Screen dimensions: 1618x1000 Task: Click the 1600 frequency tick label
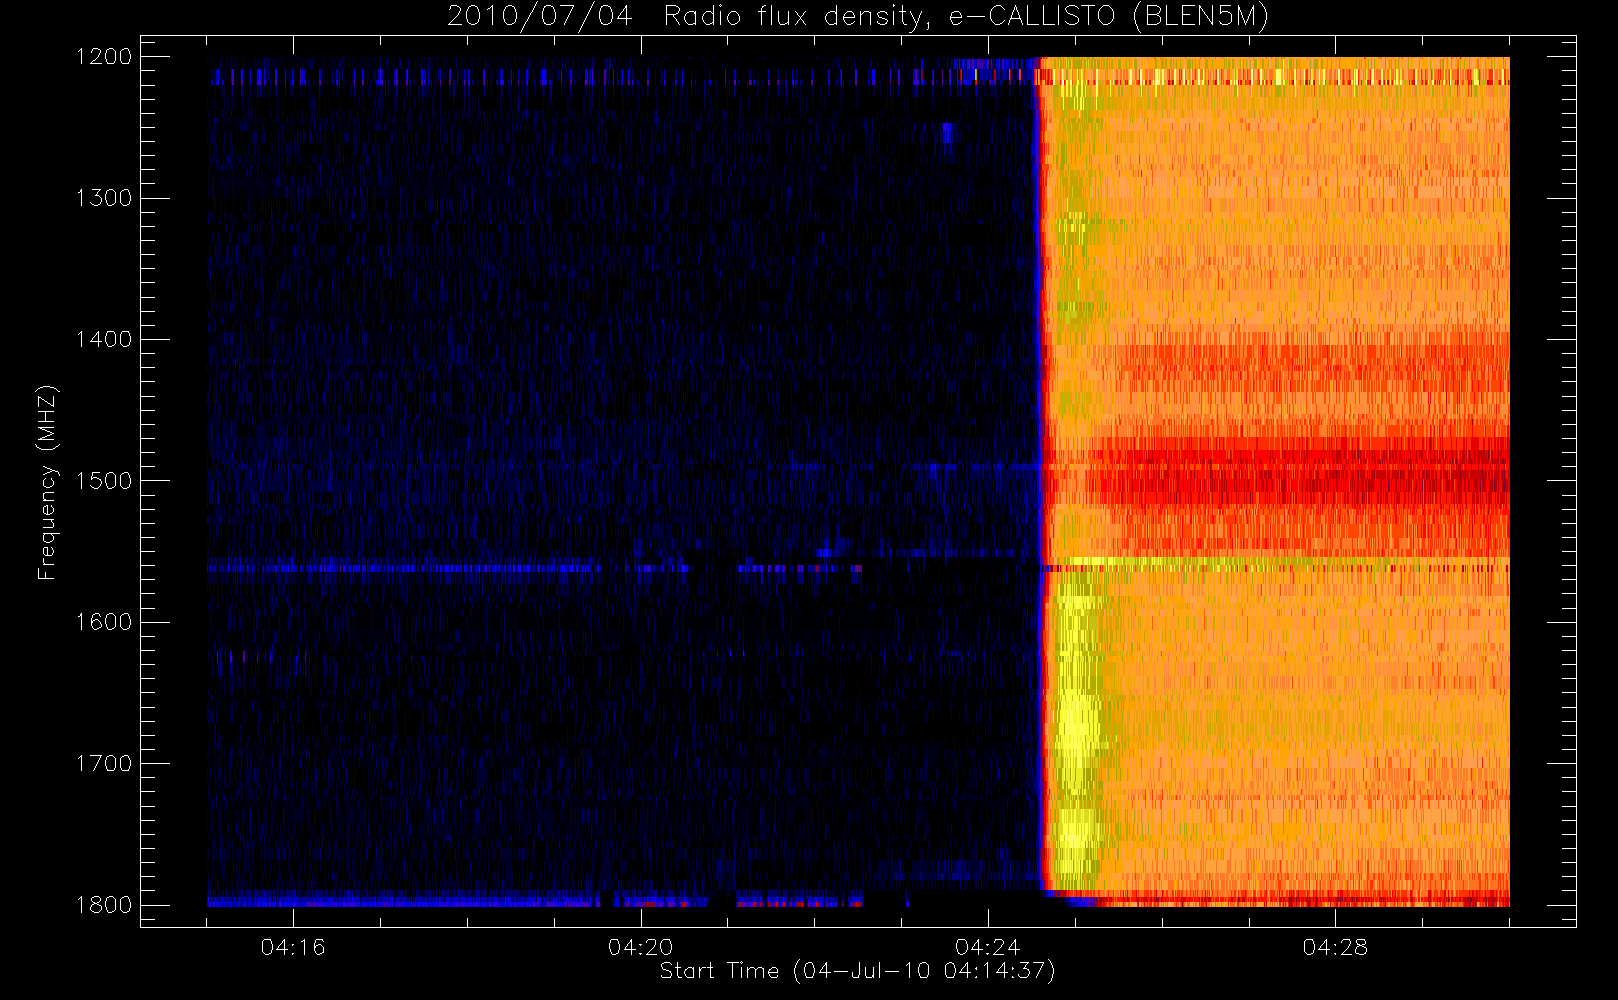[x=104, y=622]
